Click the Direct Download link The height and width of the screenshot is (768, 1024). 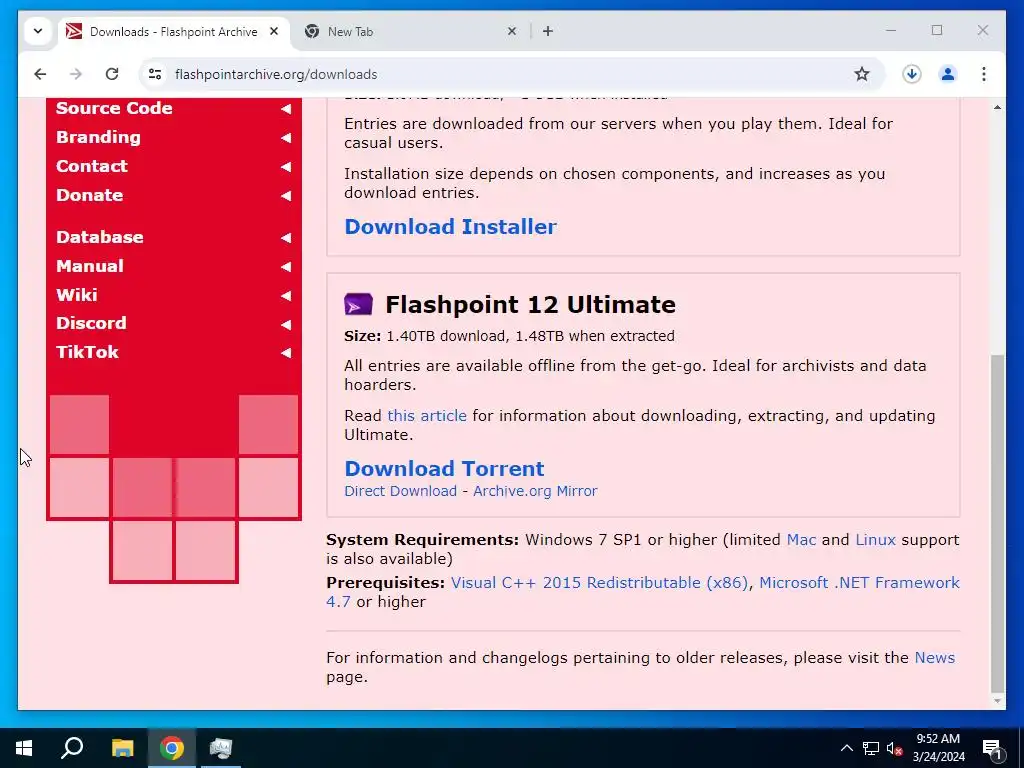pos(400,491)
